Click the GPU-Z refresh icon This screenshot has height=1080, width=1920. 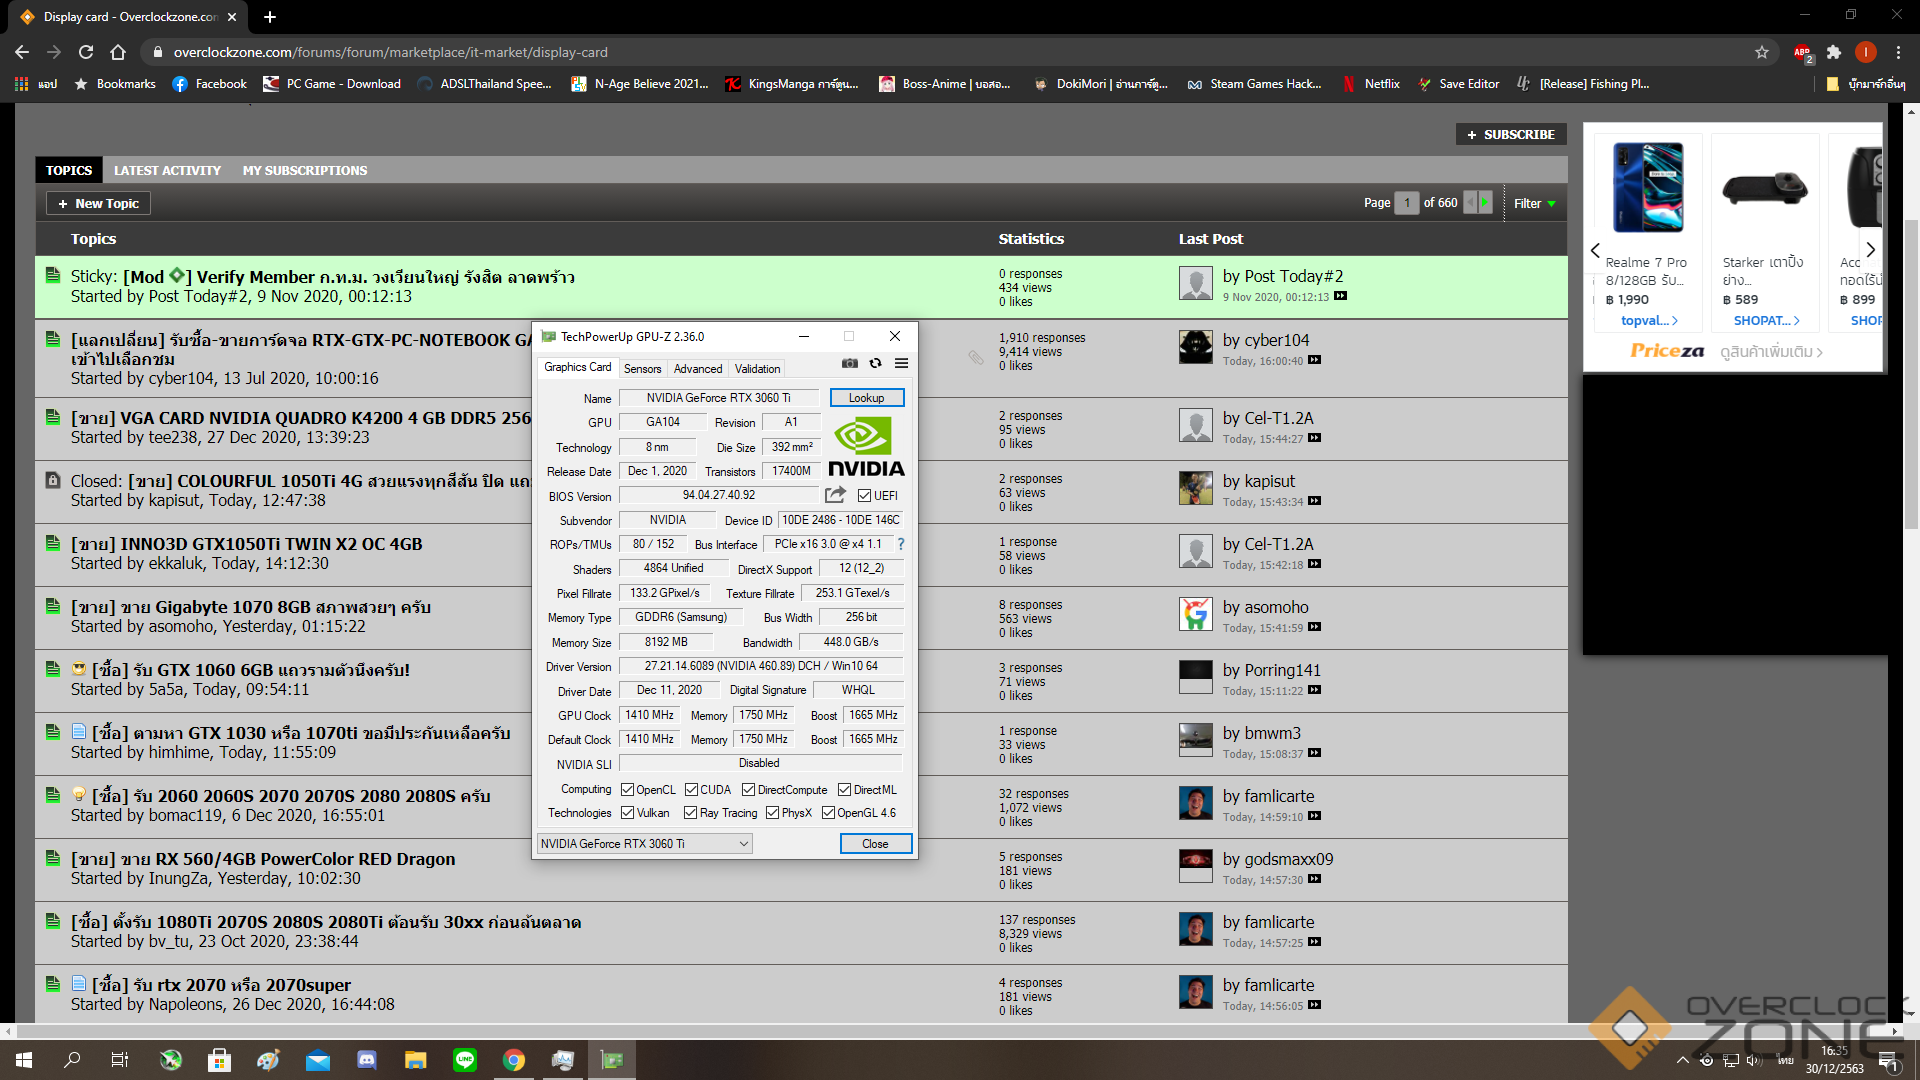875,364
